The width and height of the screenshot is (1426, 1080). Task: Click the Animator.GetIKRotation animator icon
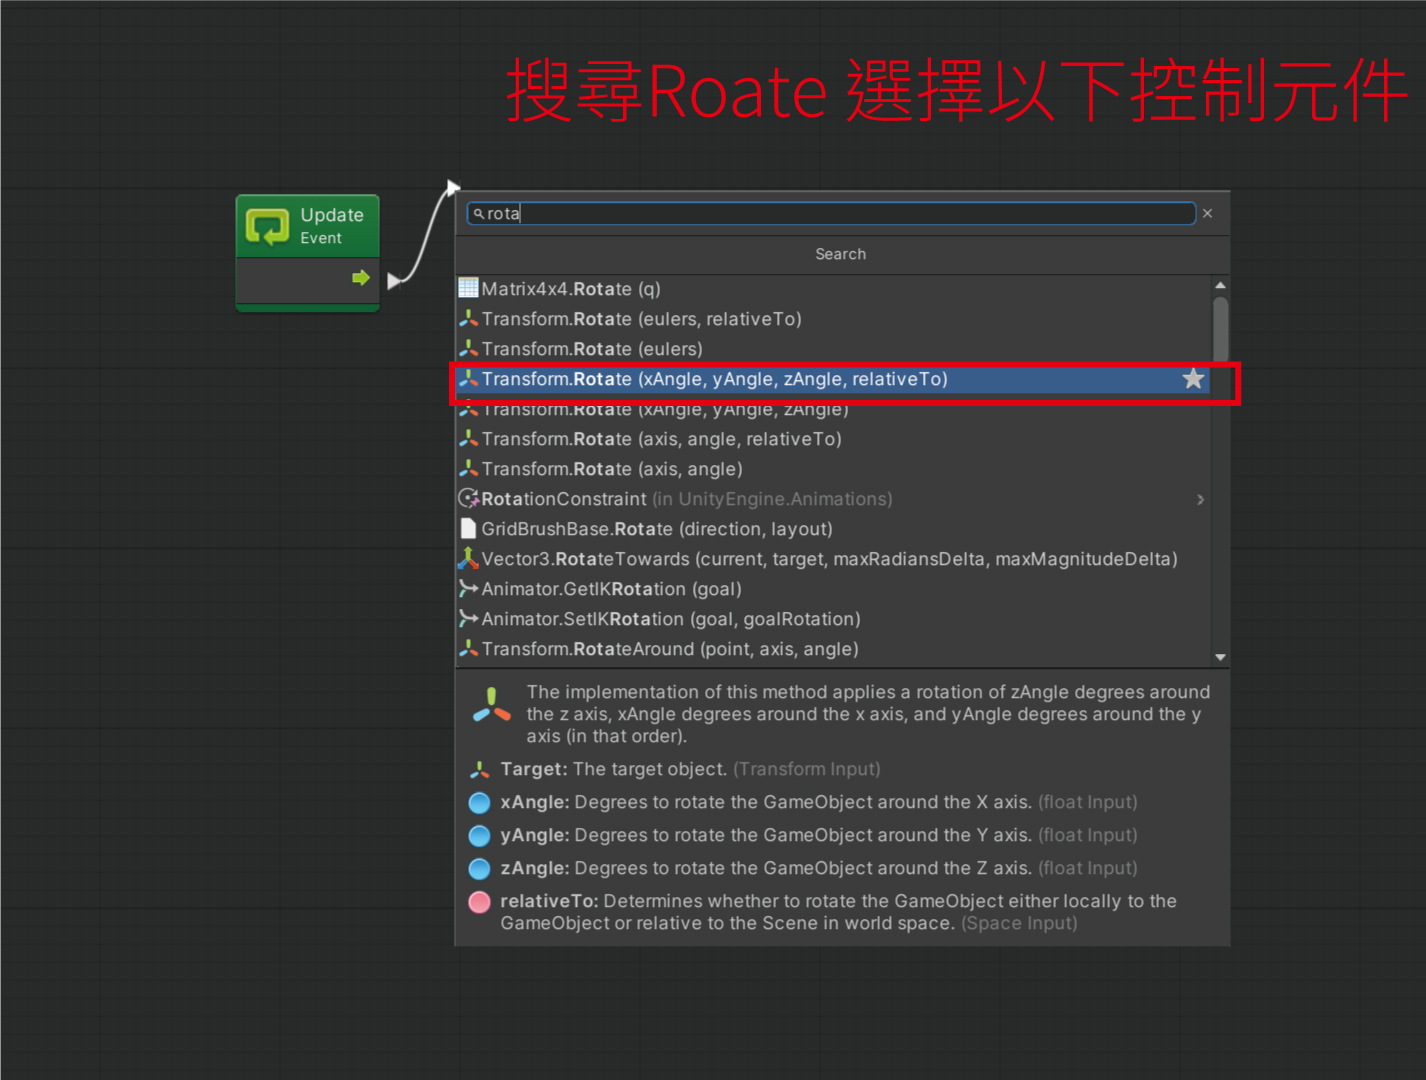click(468, 589)
